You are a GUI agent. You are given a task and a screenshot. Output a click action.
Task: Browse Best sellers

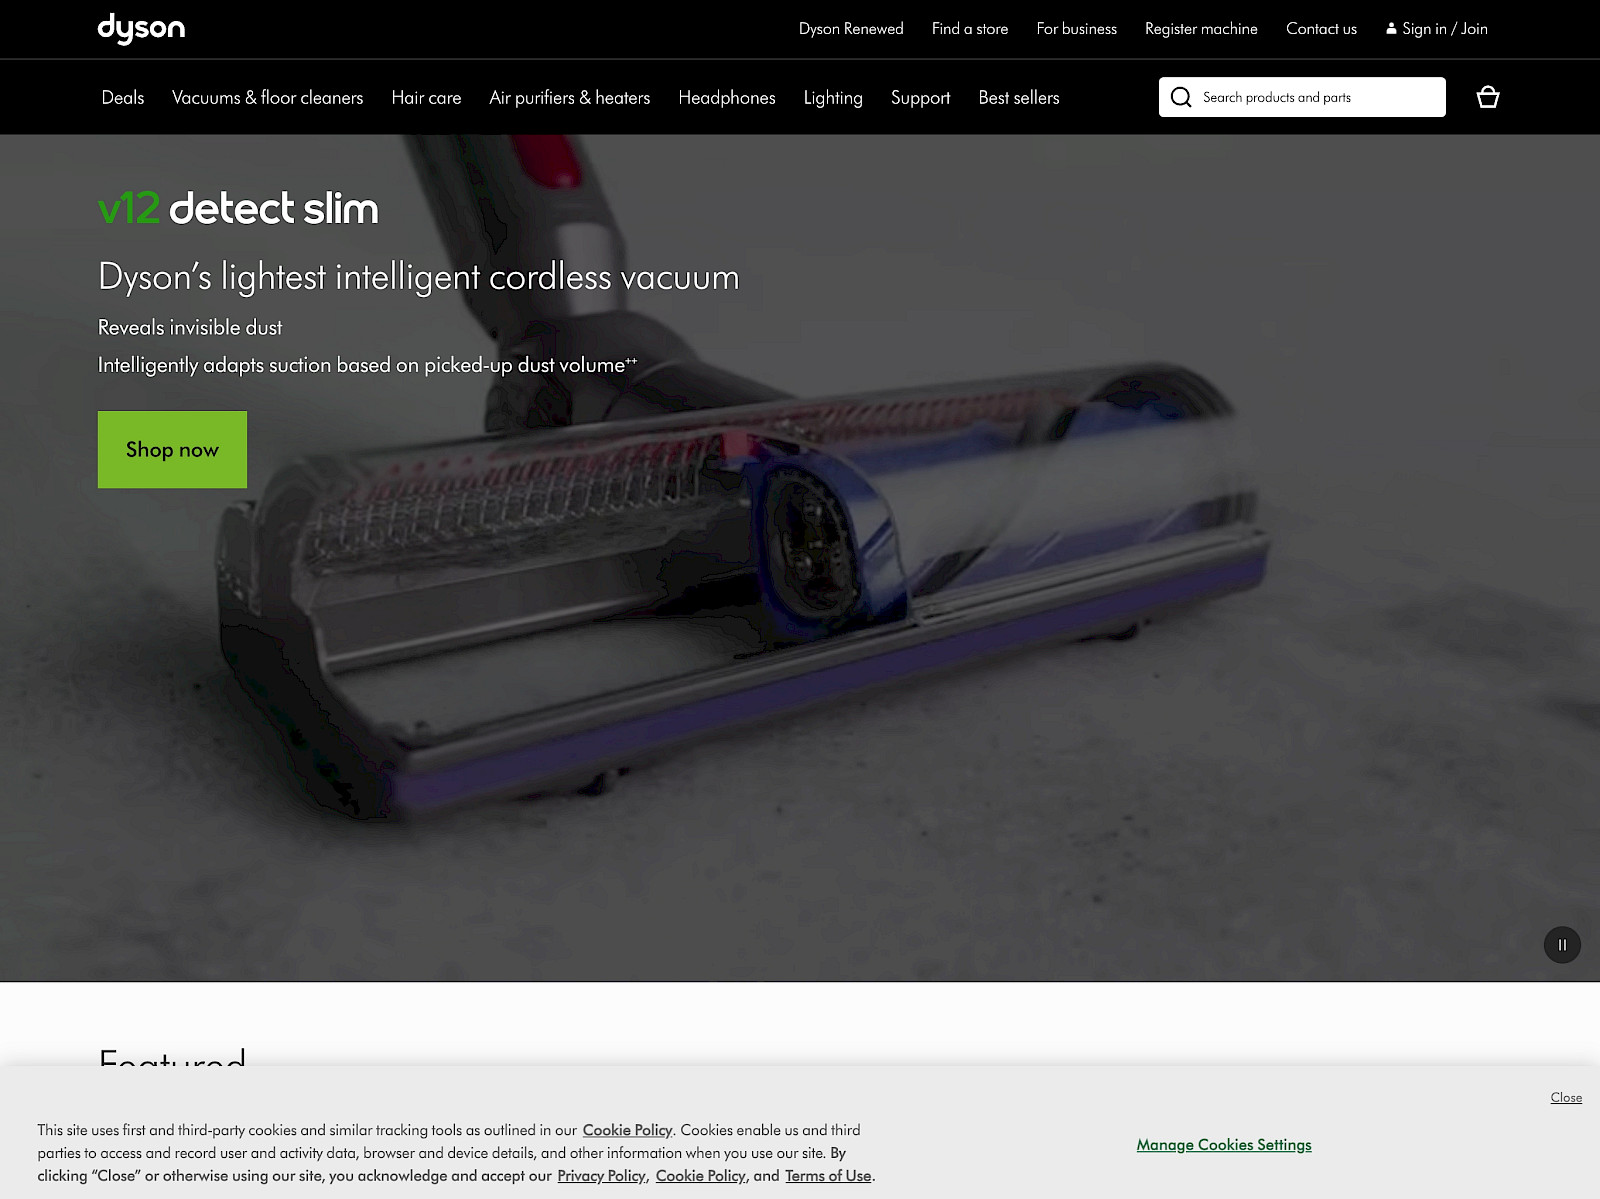(x=1018, y=97)
